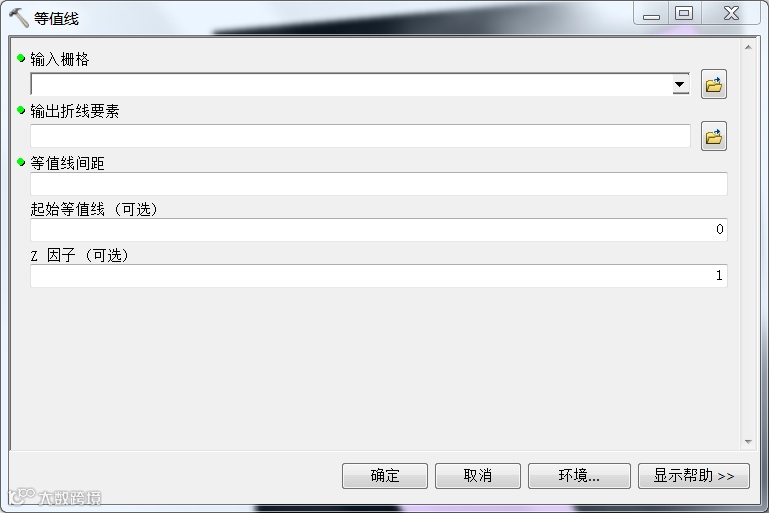Maximize the 等值线 dialog window
This screenshot has width=769, height=513.
point(684,13)
